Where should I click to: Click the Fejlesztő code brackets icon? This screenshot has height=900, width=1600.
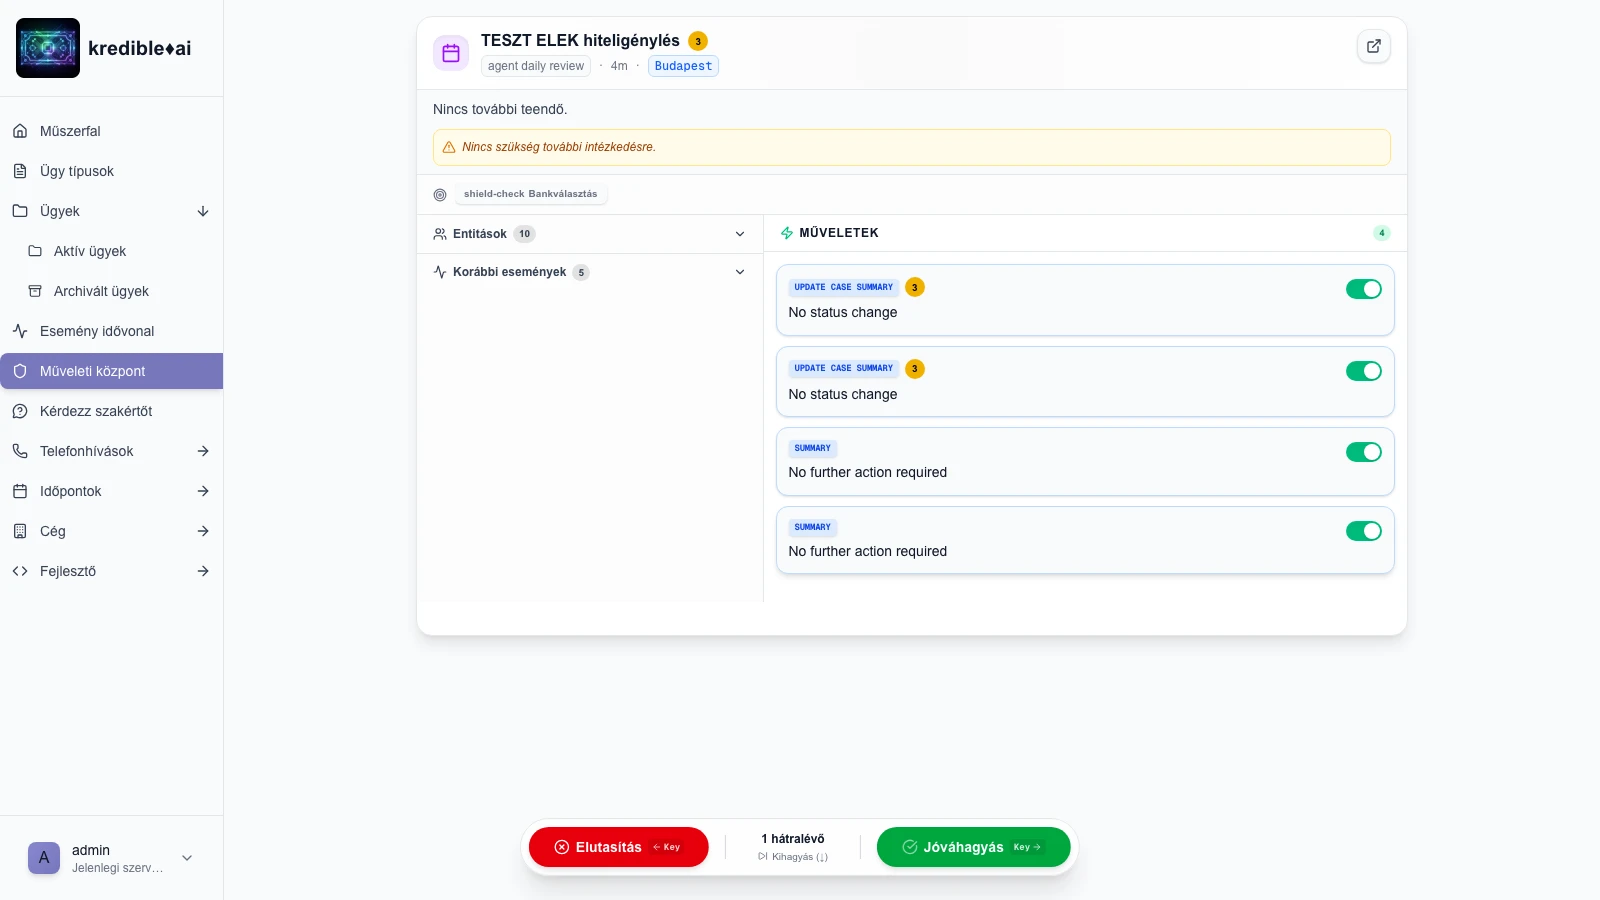20,571
